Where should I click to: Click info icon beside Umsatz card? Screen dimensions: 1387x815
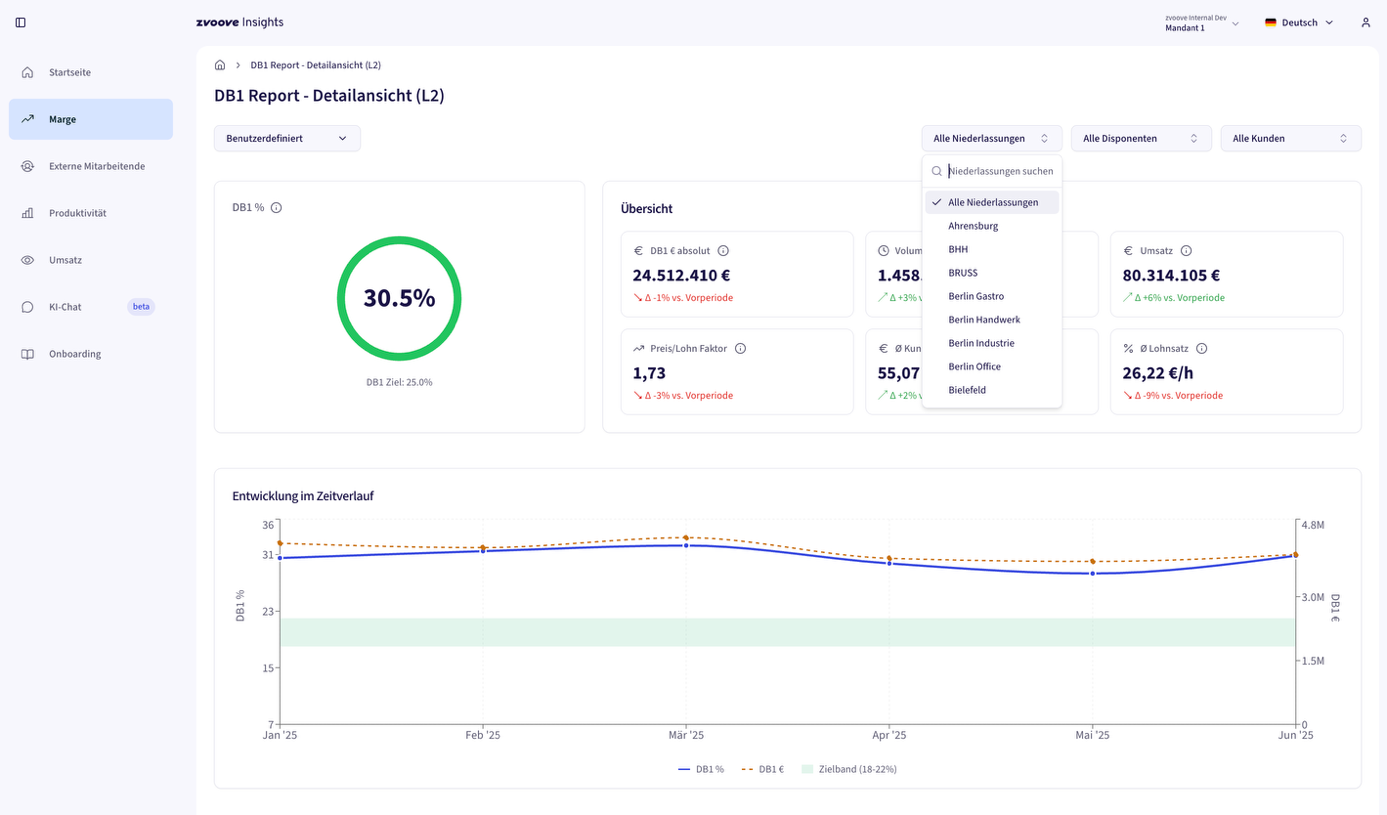[1186, 251]
